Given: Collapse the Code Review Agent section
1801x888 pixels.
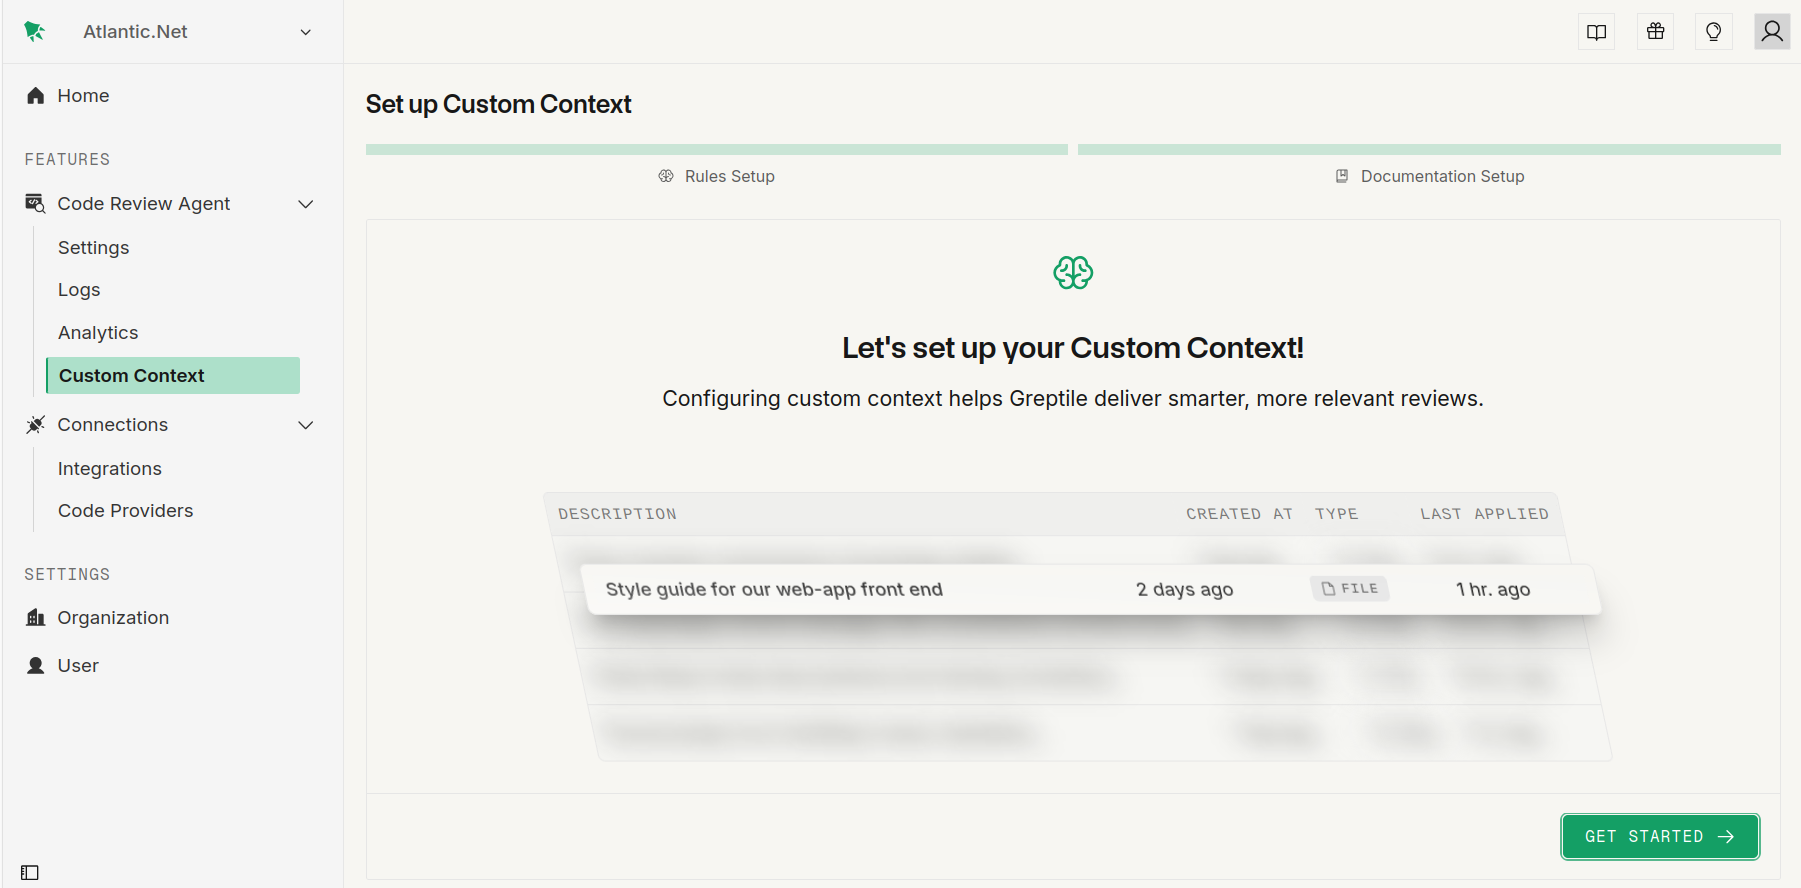Looking at the screenshot, I should click(x=306, y=204).
